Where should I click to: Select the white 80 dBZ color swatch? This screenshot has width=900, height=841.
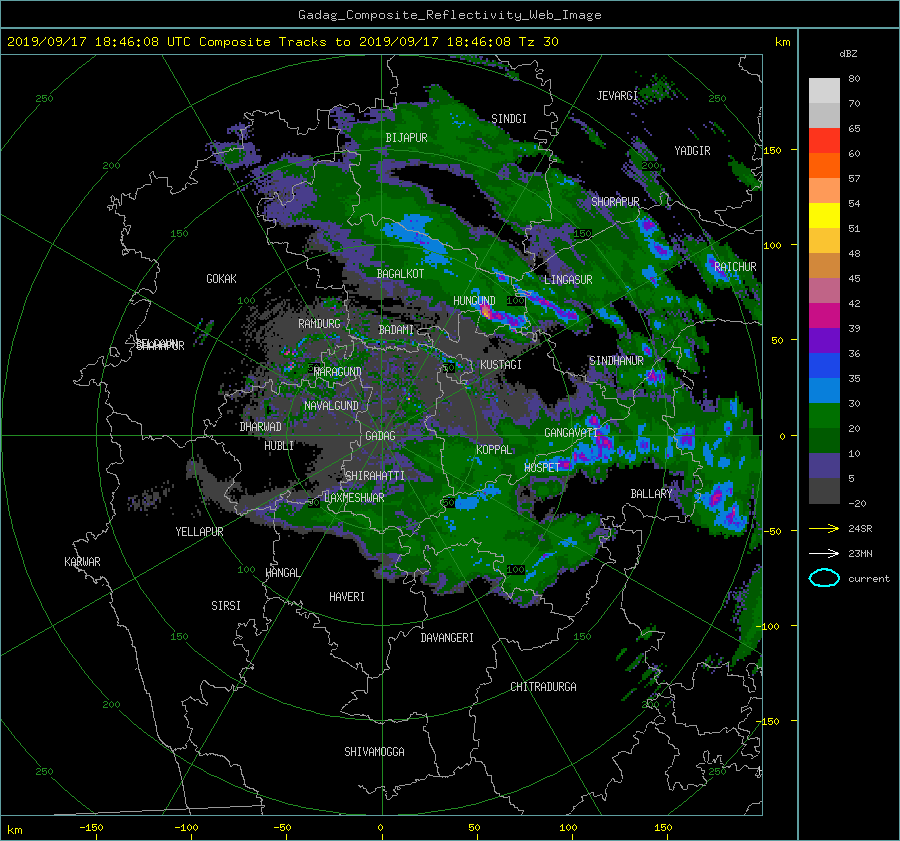[x=824, y=90]
